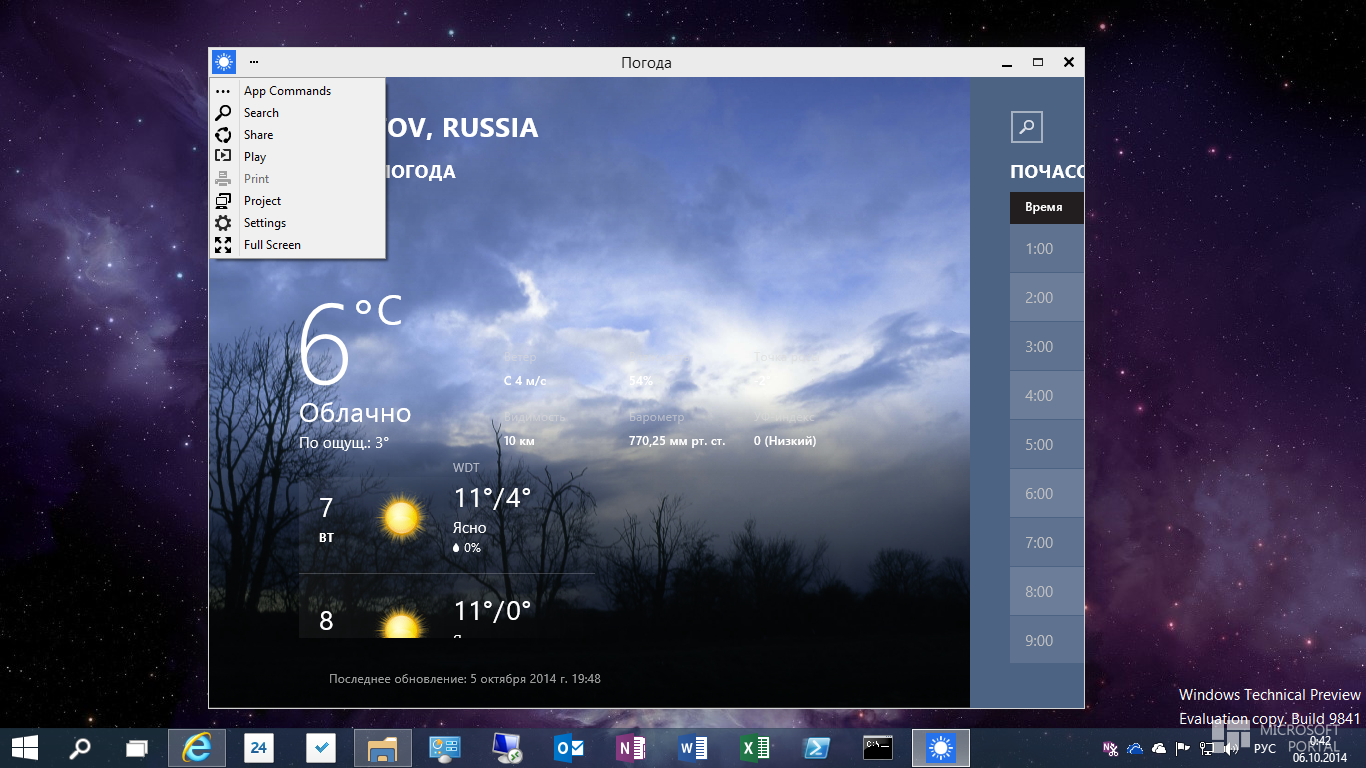Select Play in the app menu

pos(255,157)
